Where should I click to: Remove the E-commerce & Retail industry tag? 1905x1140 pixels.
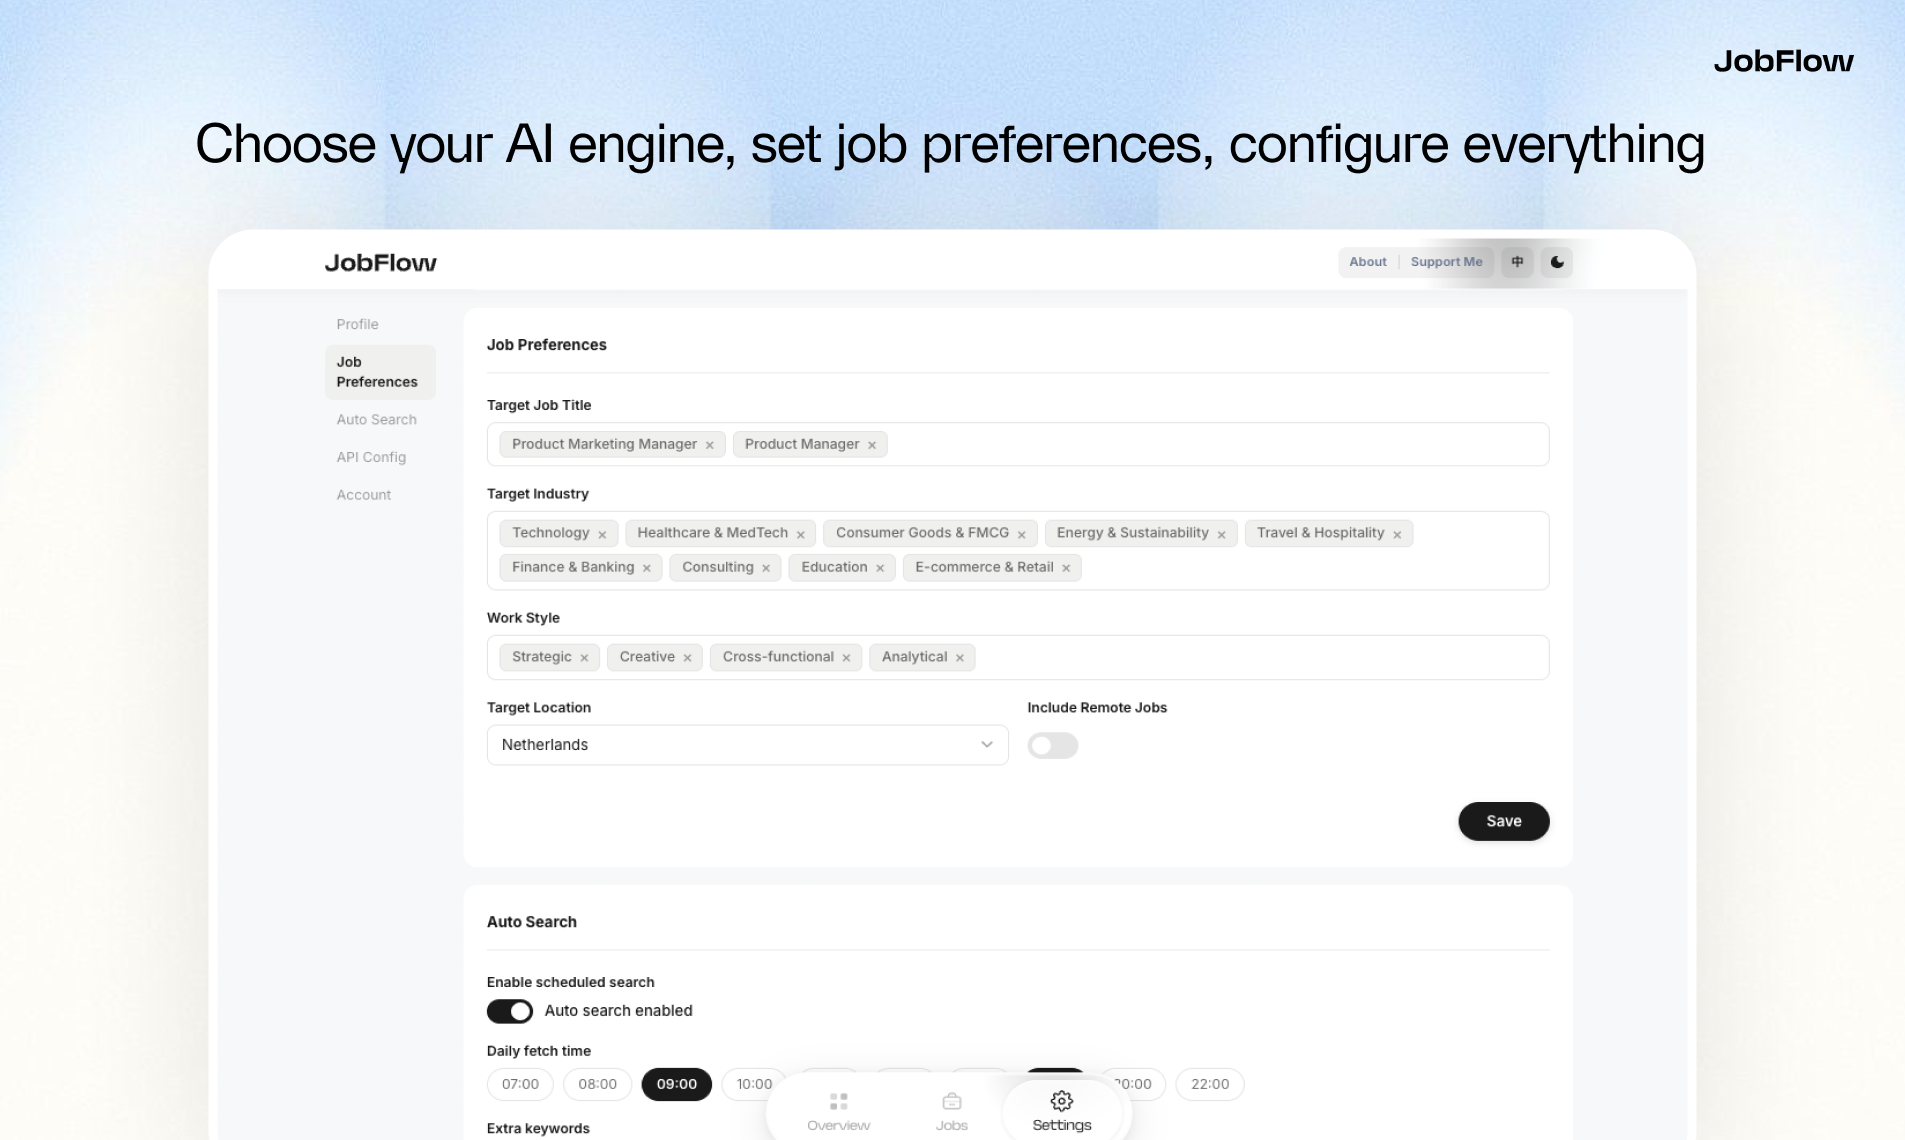tap(1064, 567)
